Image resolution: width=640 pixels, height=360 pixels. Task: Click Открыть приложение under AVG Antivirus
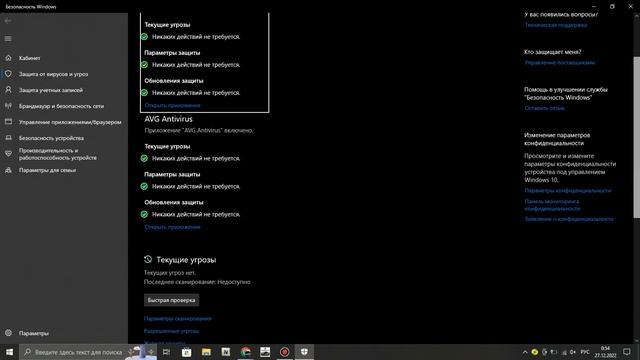[172, 227]
